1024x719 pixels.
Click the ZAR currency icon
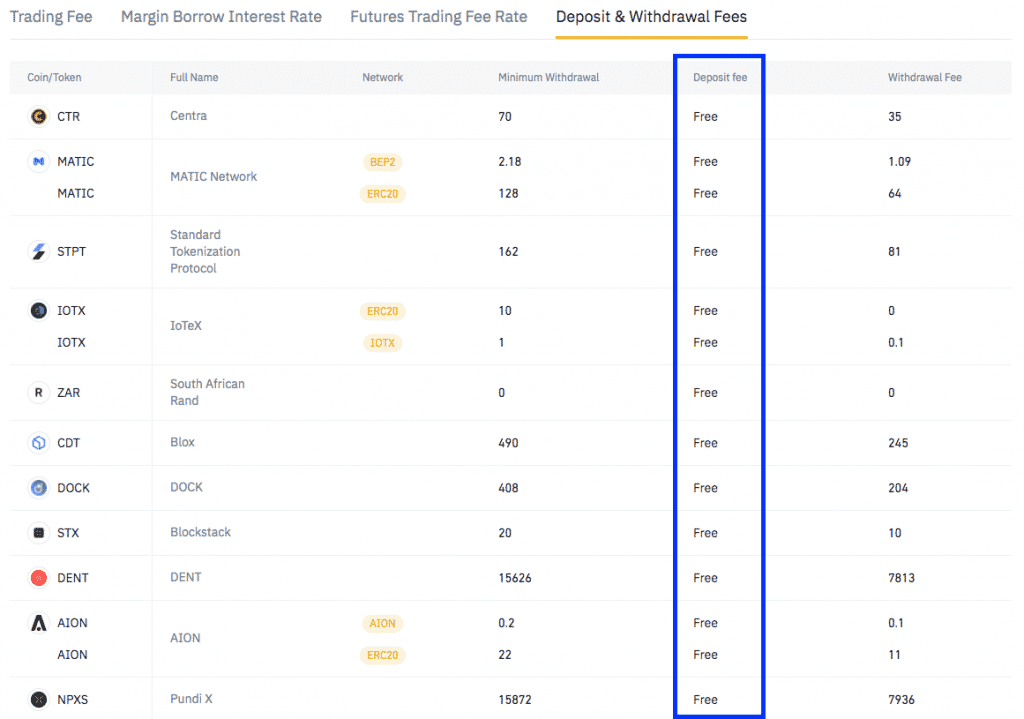point(39,392)
